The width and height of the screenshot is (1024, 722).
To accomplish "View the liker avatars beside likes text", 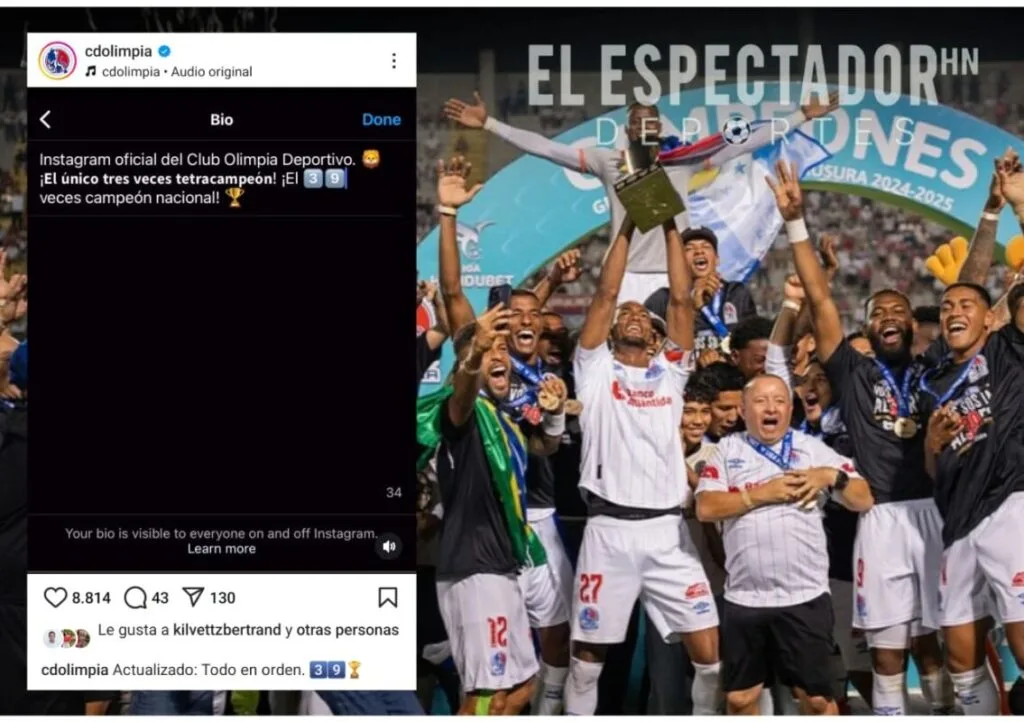I will coord(67,638).
